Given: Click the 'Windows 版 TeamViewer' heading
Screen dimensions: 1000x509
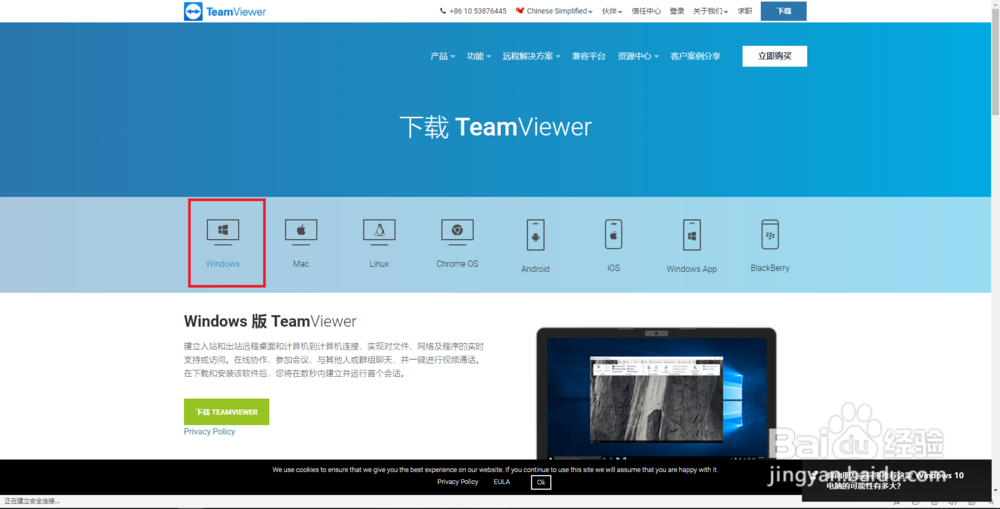Looking at the screenshot, I should 270,321.
